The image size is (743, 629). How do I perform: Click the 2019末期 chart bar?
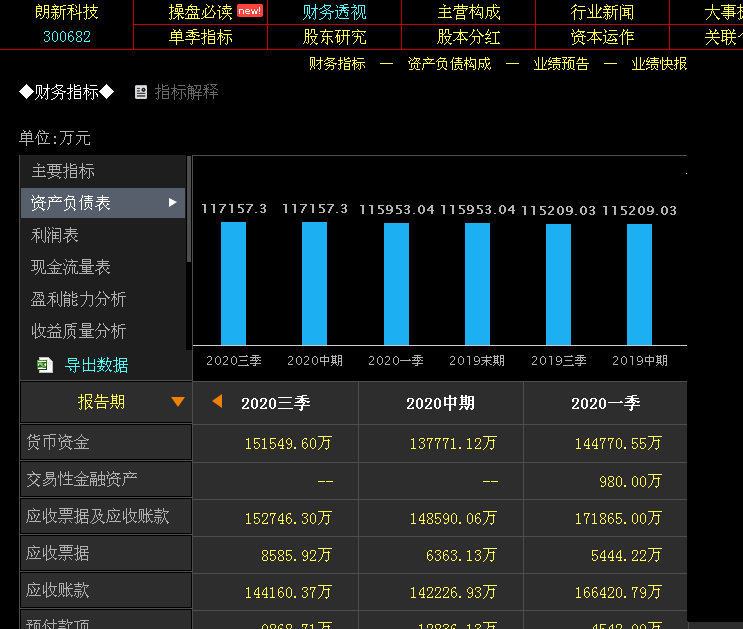477,284
